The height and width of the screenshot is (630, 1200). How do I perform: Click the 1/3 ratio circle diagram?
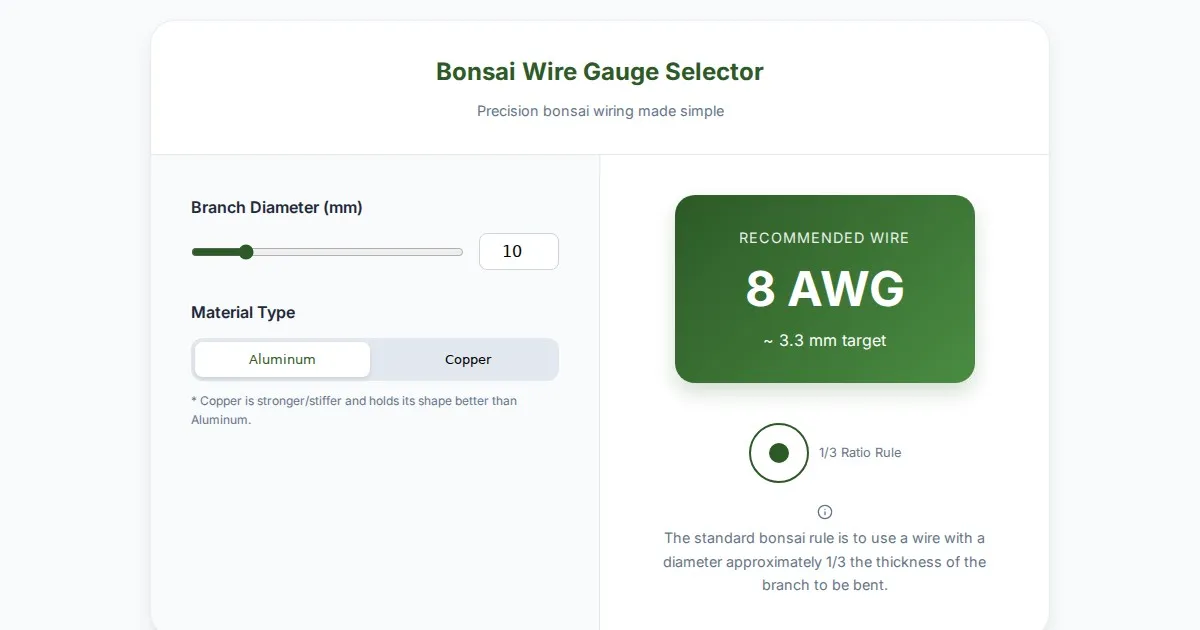(779, 453)
